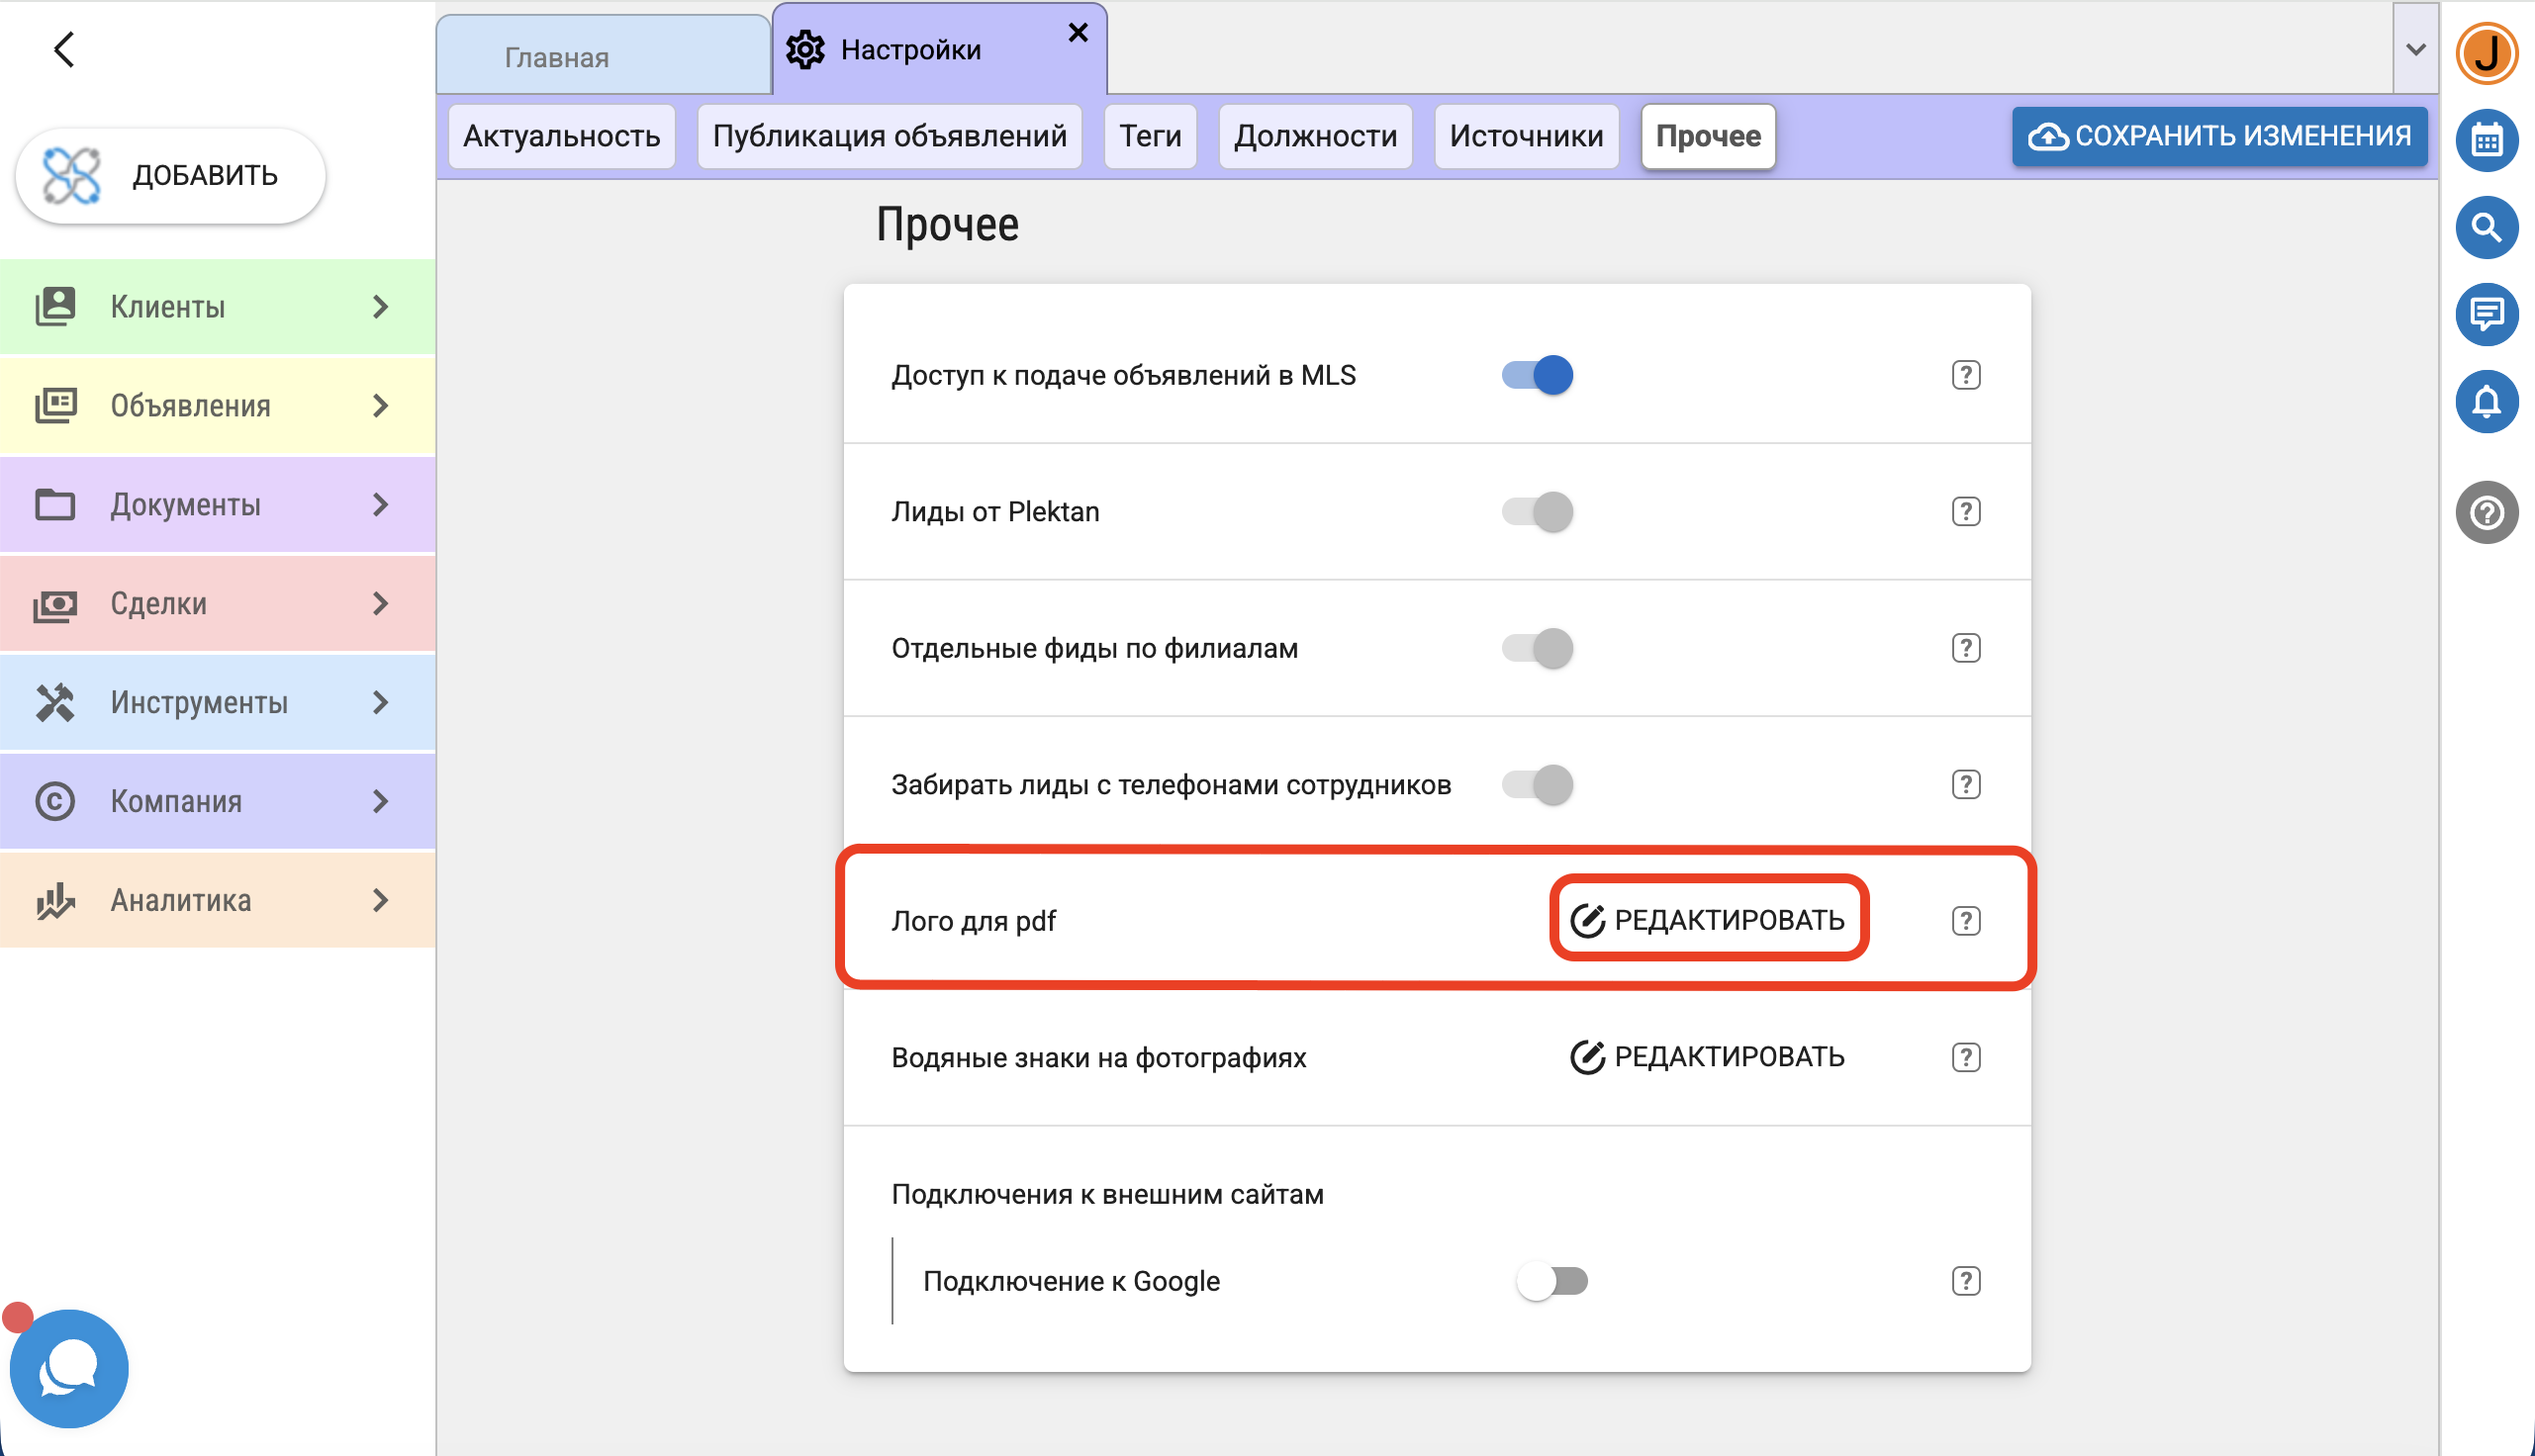Click the blue search magnifier icon
The width and height of the screenshot is (2535, 1456).
point(2486,227)
